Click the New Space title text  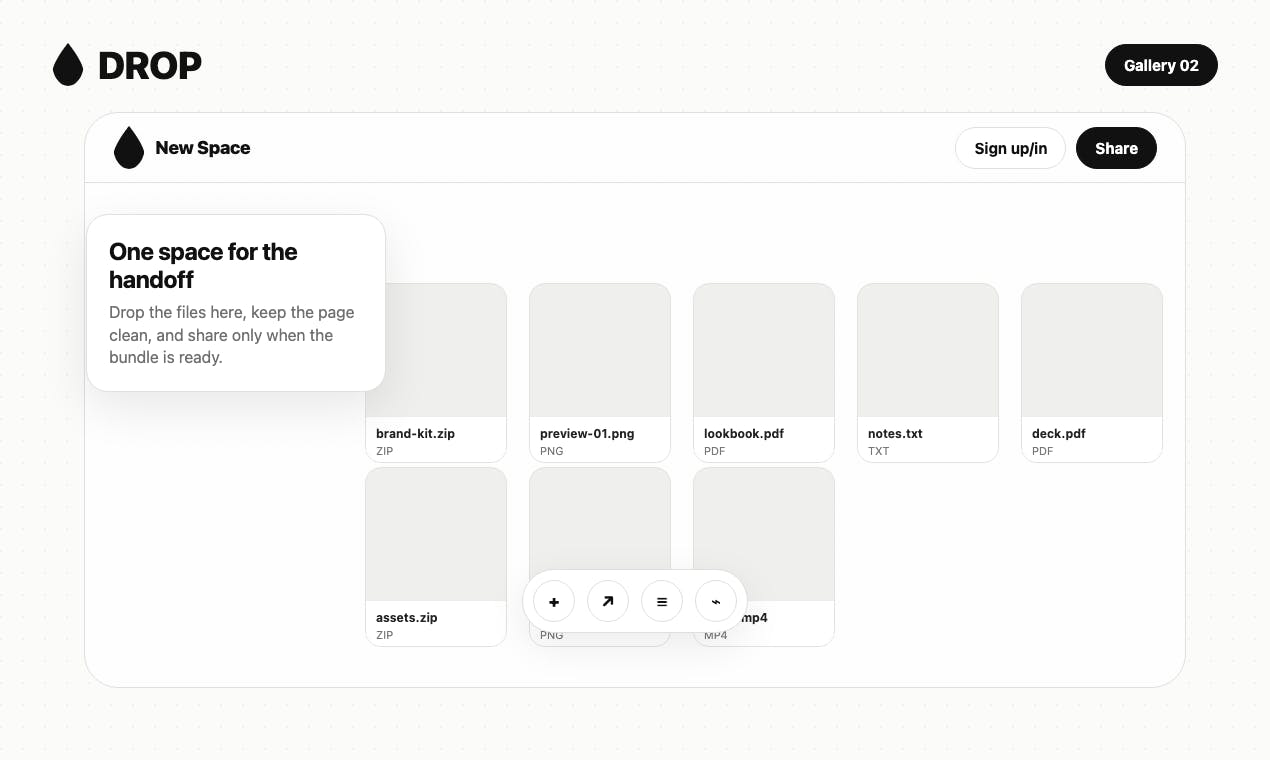(x=203, y=148)
